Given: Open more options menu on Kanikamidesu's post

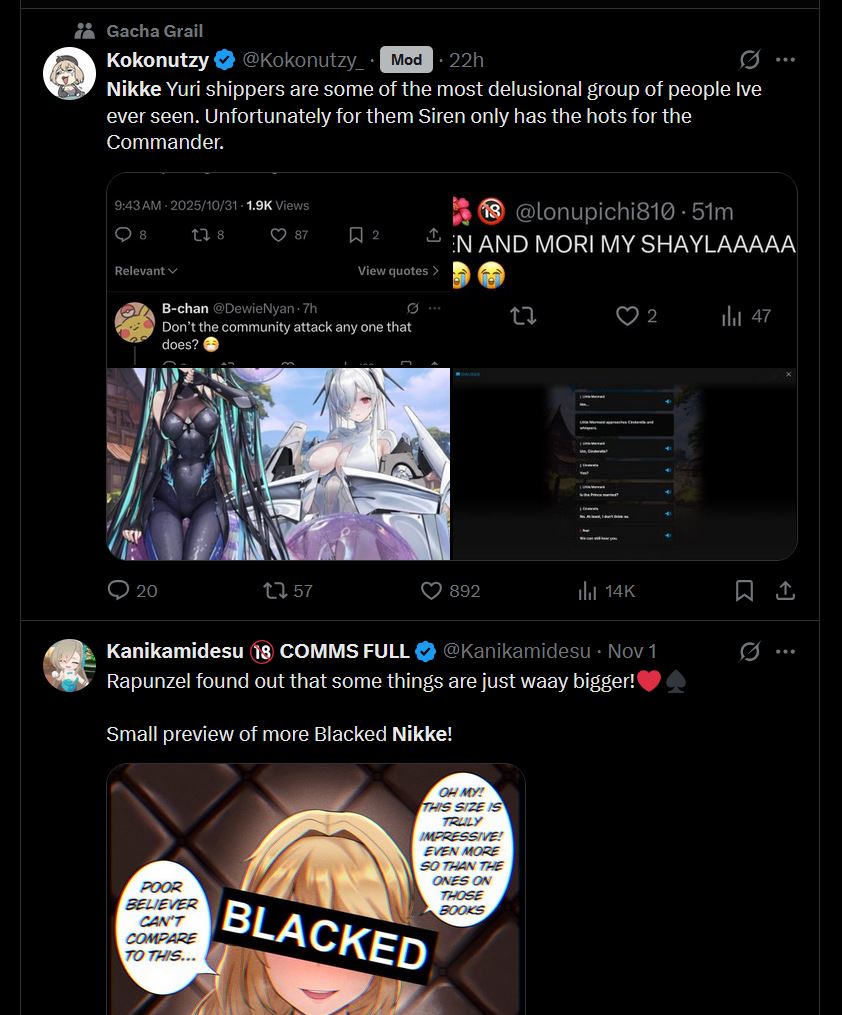Looking at the screenshot, I should pos(785,651).
